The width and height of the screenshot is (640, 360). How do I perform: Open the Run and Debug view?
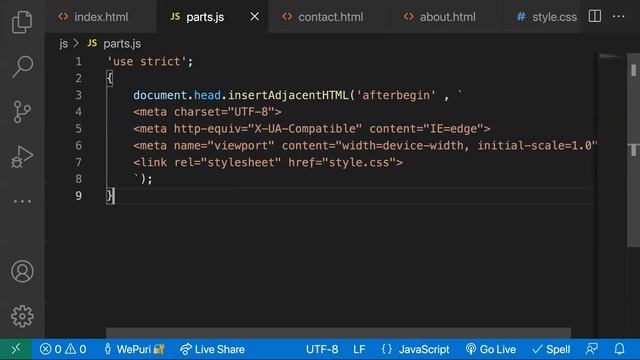[x=22, y=156]
